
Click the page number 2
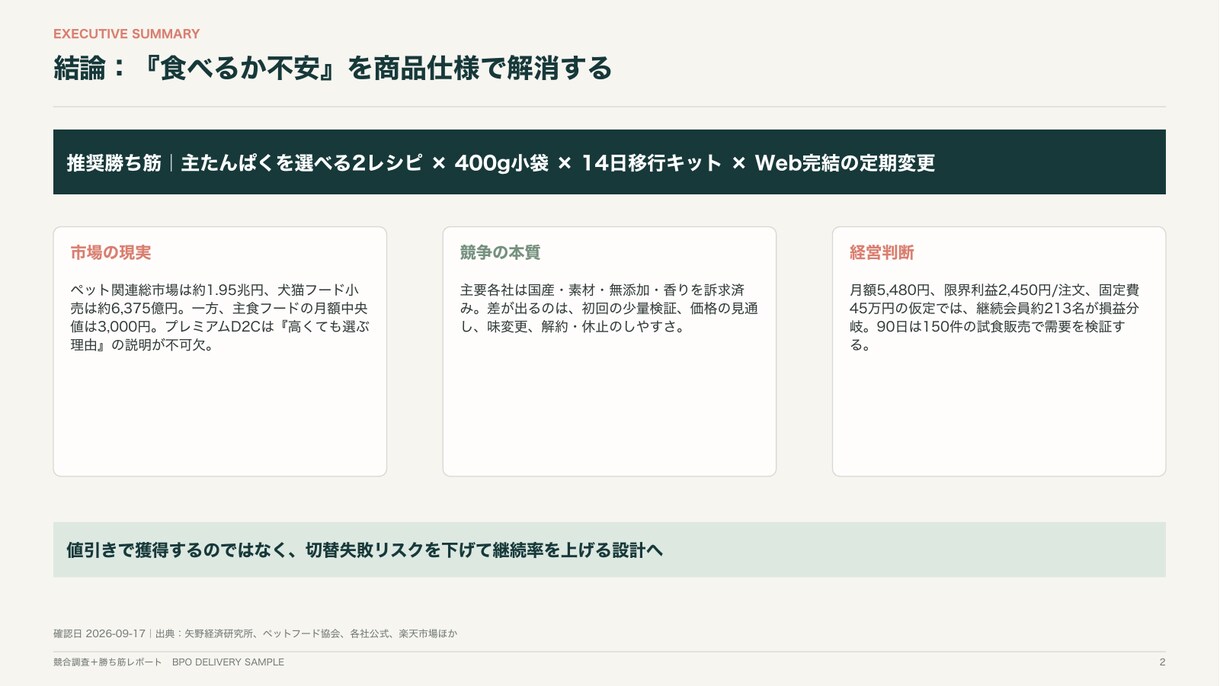(x=1162, y=662)
